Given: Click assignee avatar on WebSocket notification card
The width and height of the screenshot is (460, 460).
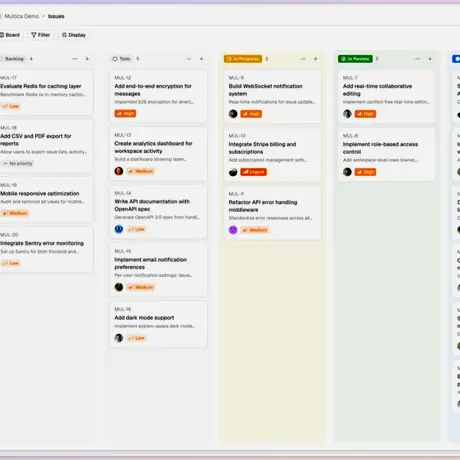Looking at the screenshot, I should coord(233,114).
